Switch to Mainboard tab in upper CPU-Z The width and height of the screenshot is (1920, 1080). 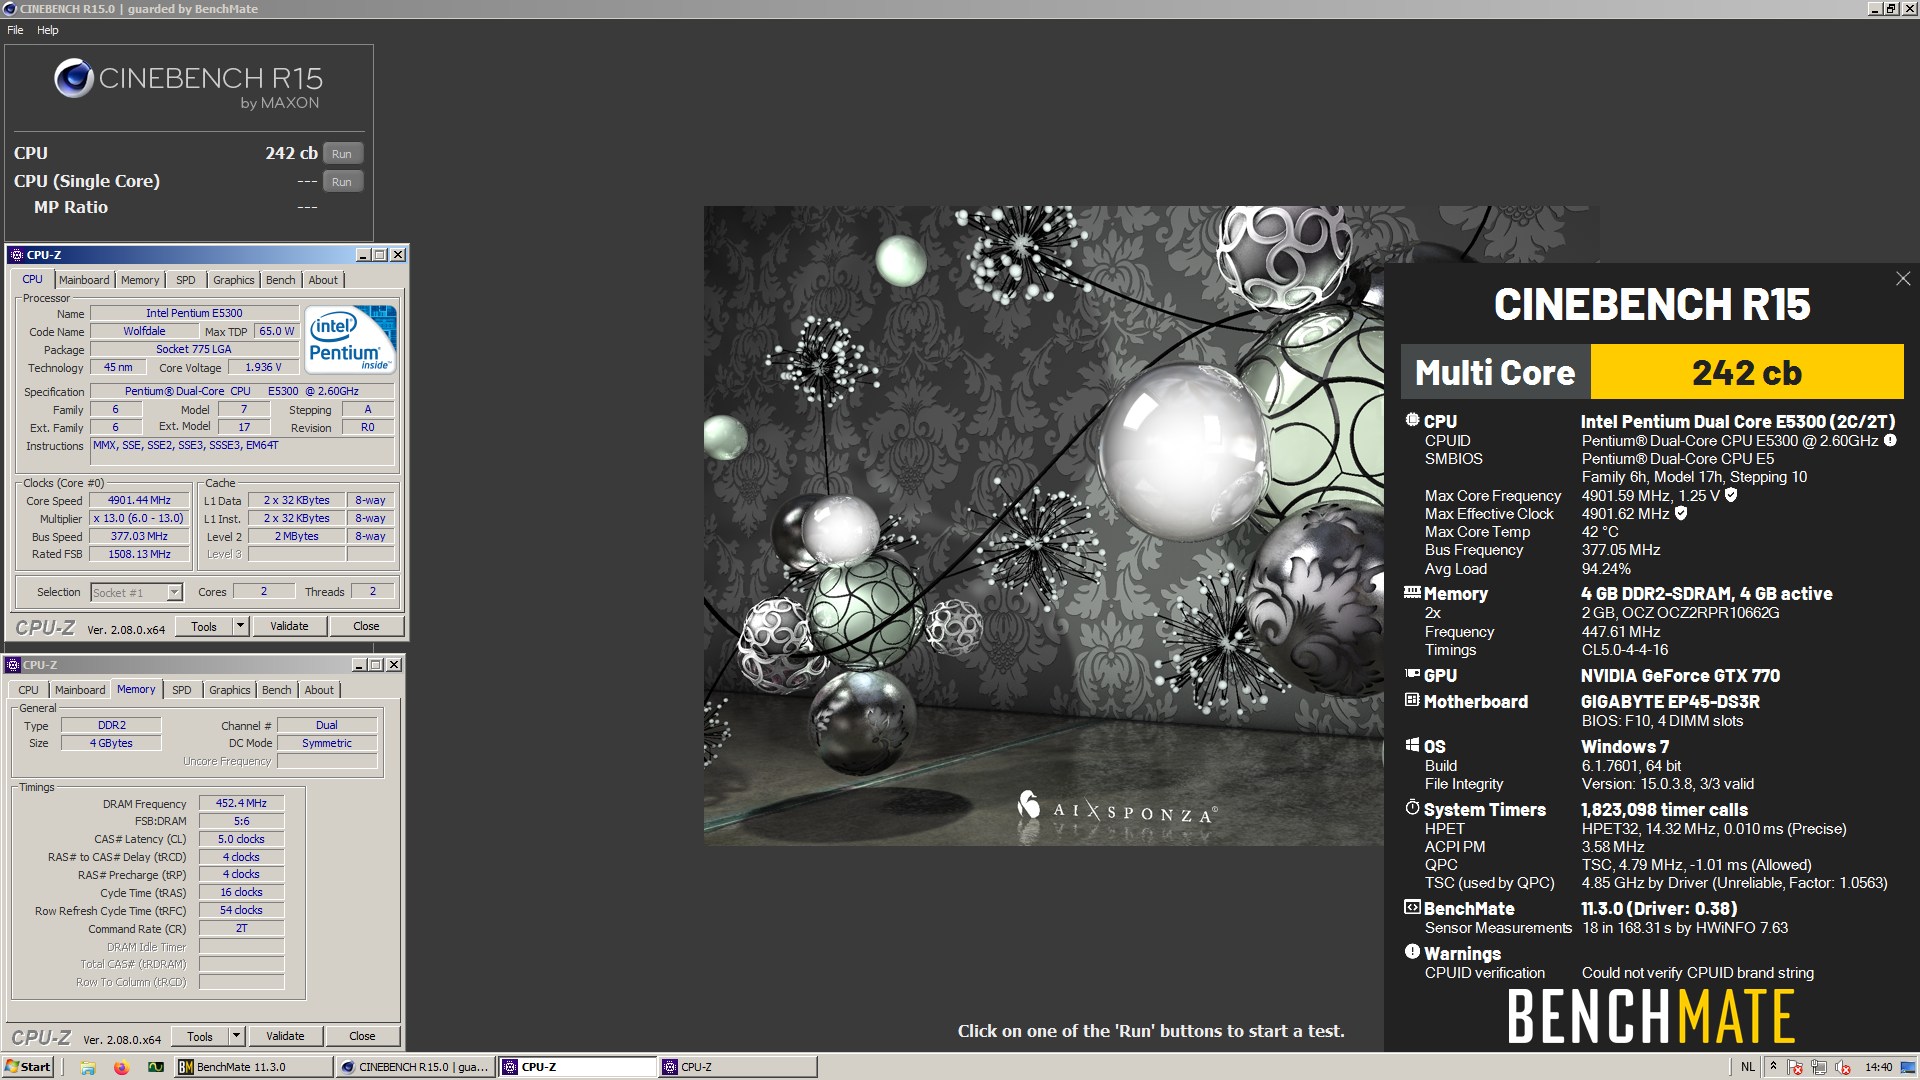click(x=84, y=280)
